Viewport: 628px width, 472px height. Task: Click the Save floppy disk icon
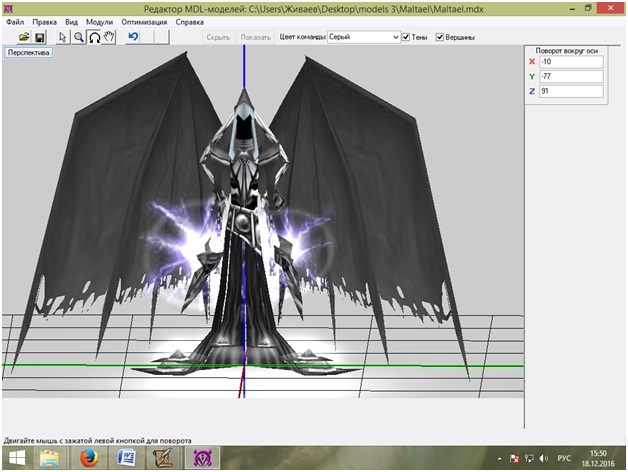coord(40,37)
